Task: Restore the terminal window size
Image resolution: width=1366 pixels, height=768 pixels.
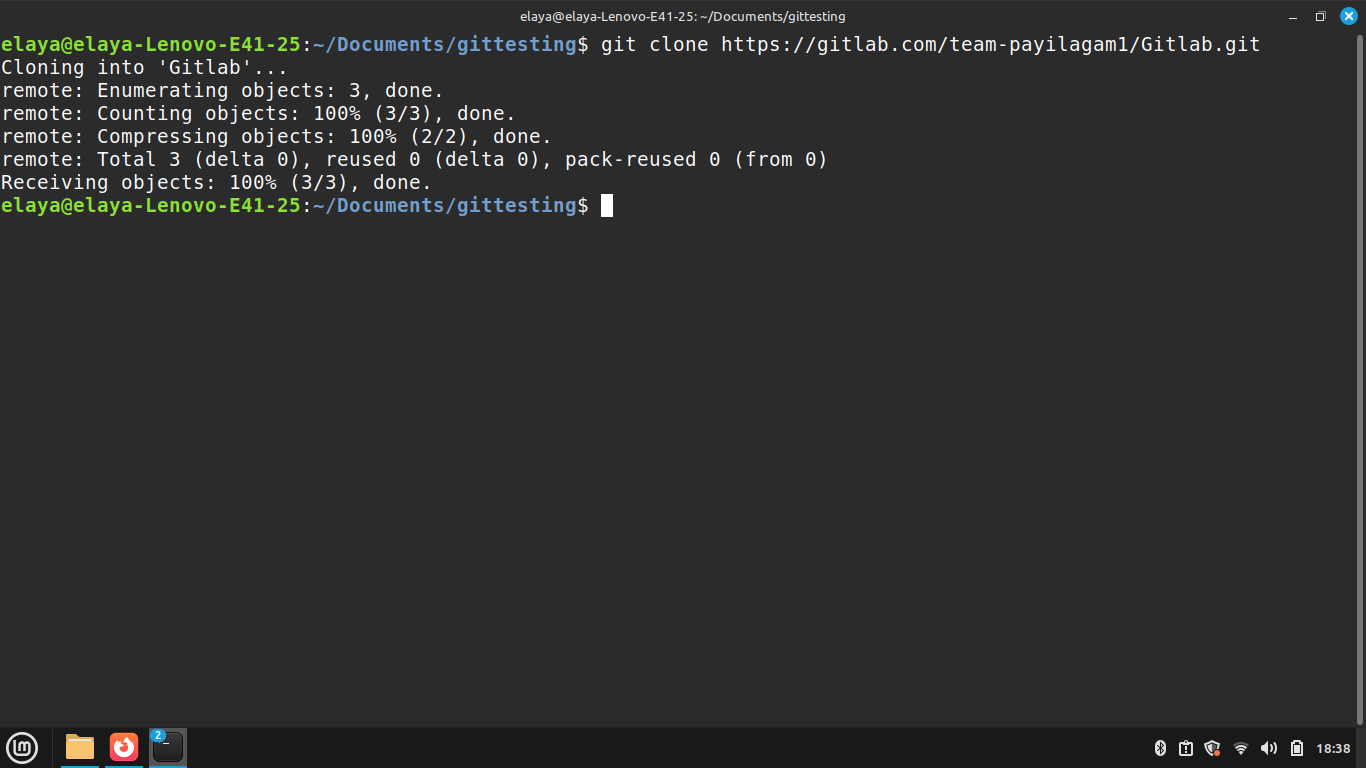Action: coord(1320,16)
